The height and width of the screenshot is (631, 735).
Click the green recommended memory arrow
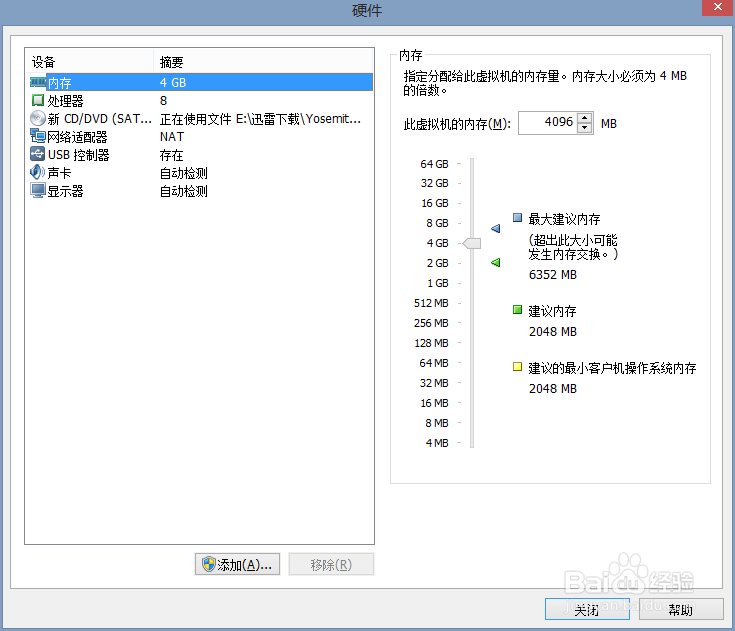(495, 263)
